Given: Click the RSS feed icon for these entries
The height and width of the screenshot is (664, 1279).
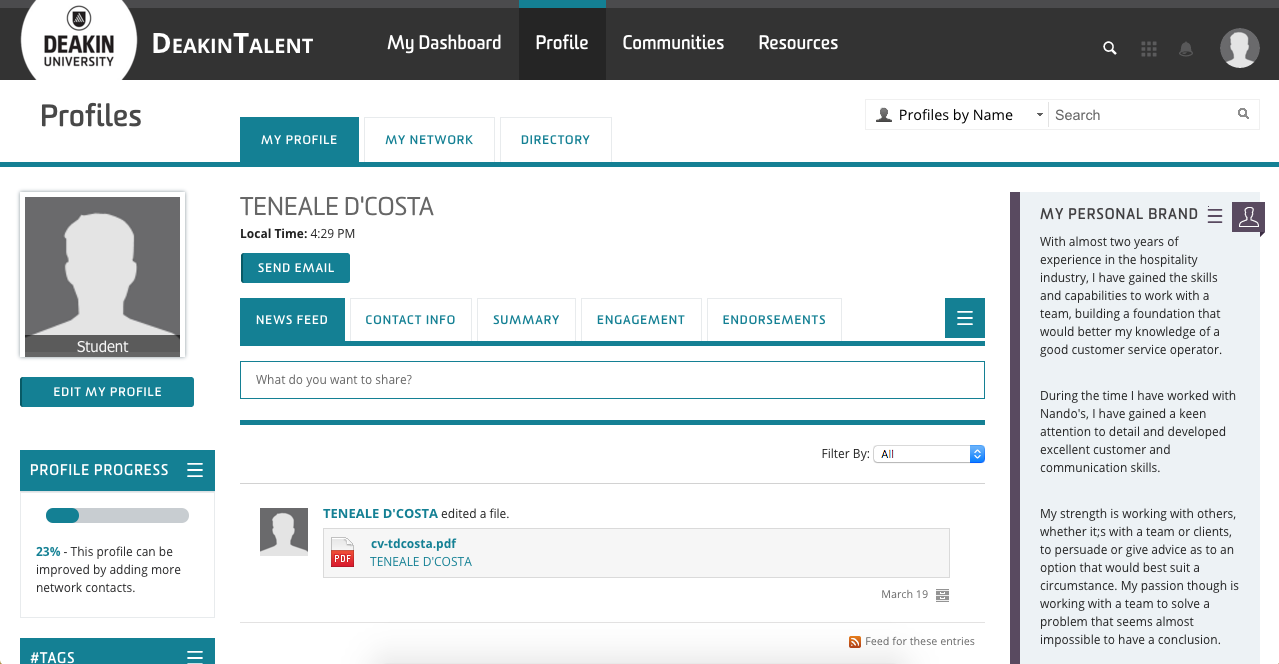Looking at the screenshot, I should tap(854, 642).
